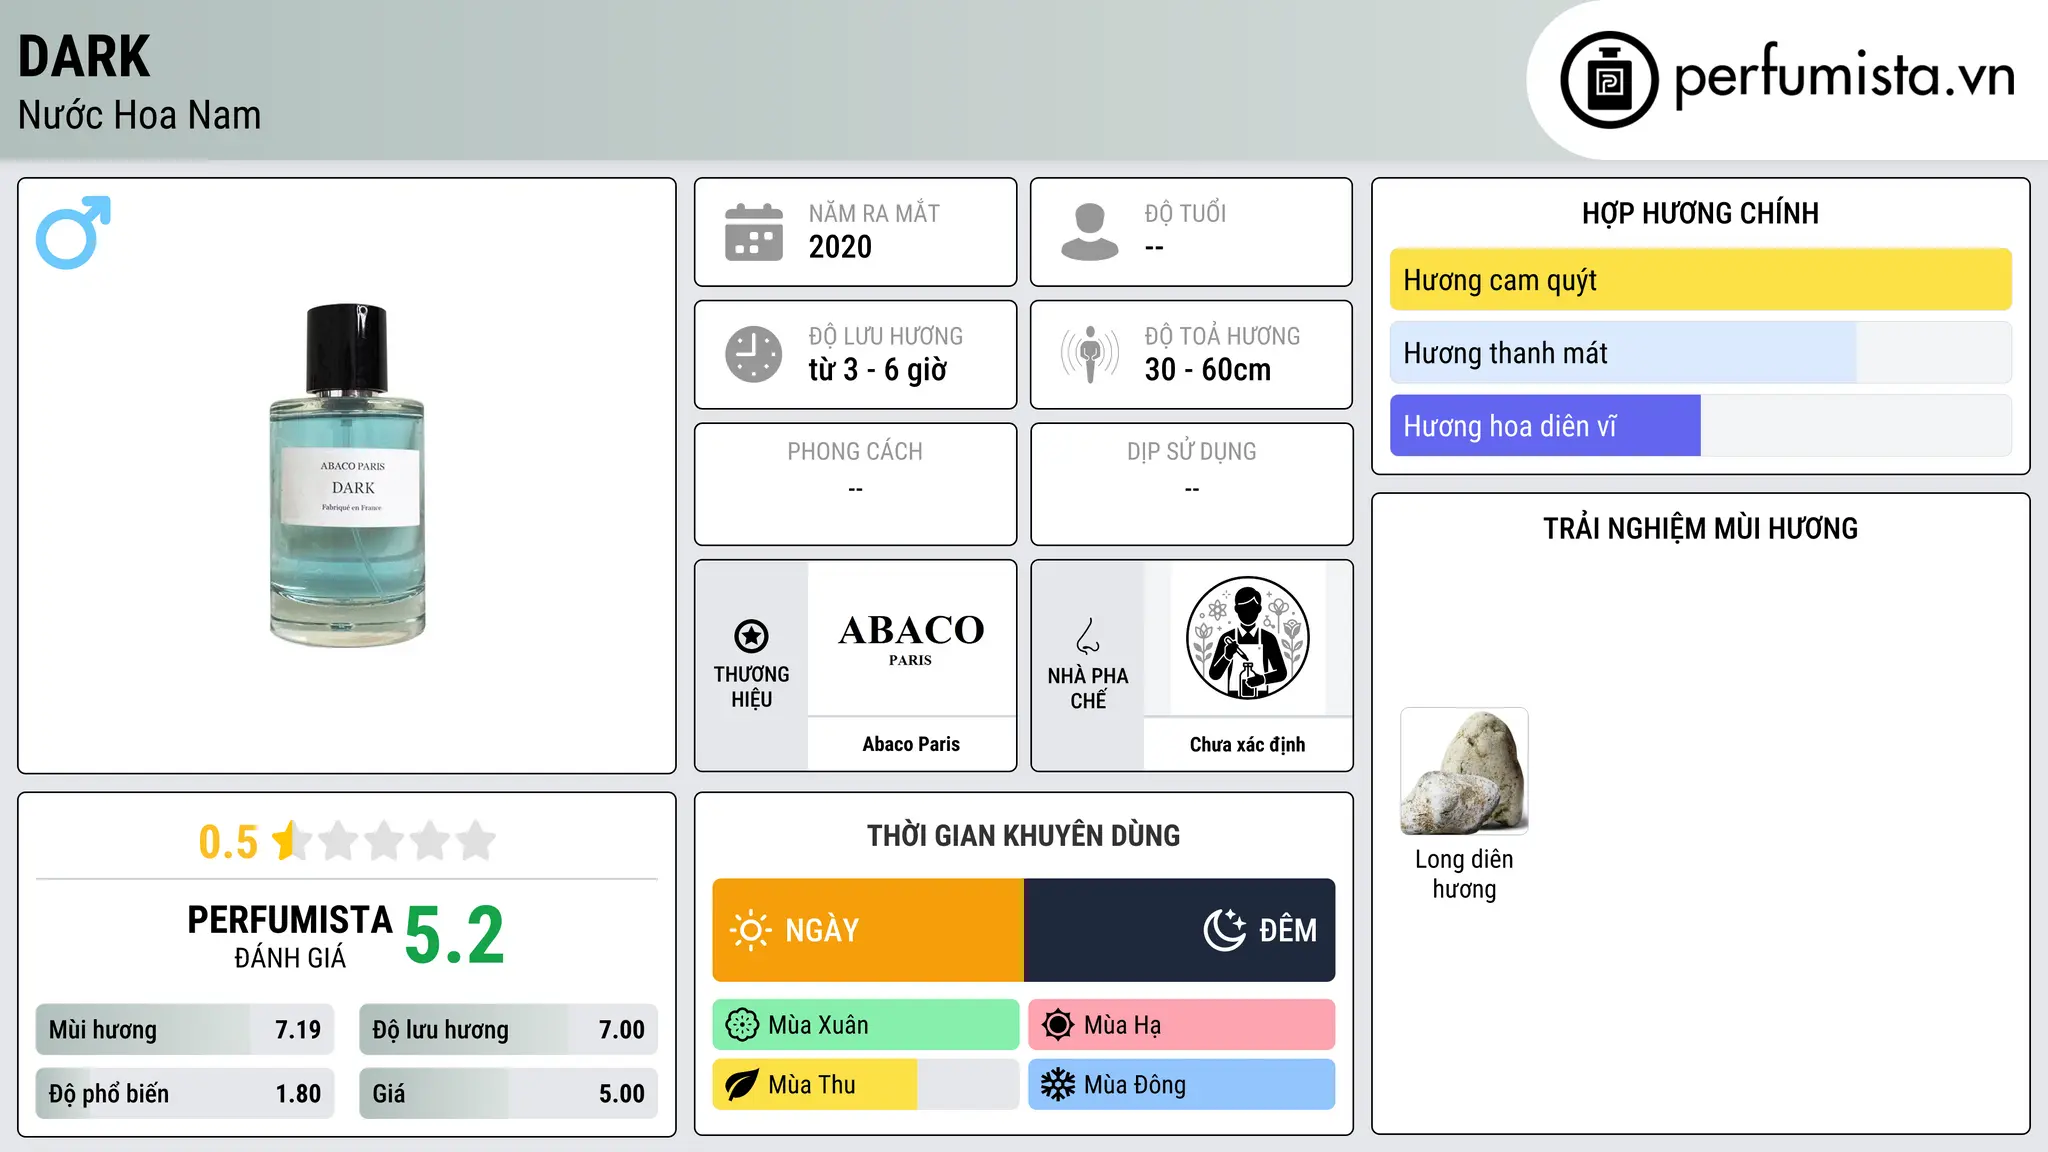Click the sun icon in Ngày bar

(x=750, y=930)
